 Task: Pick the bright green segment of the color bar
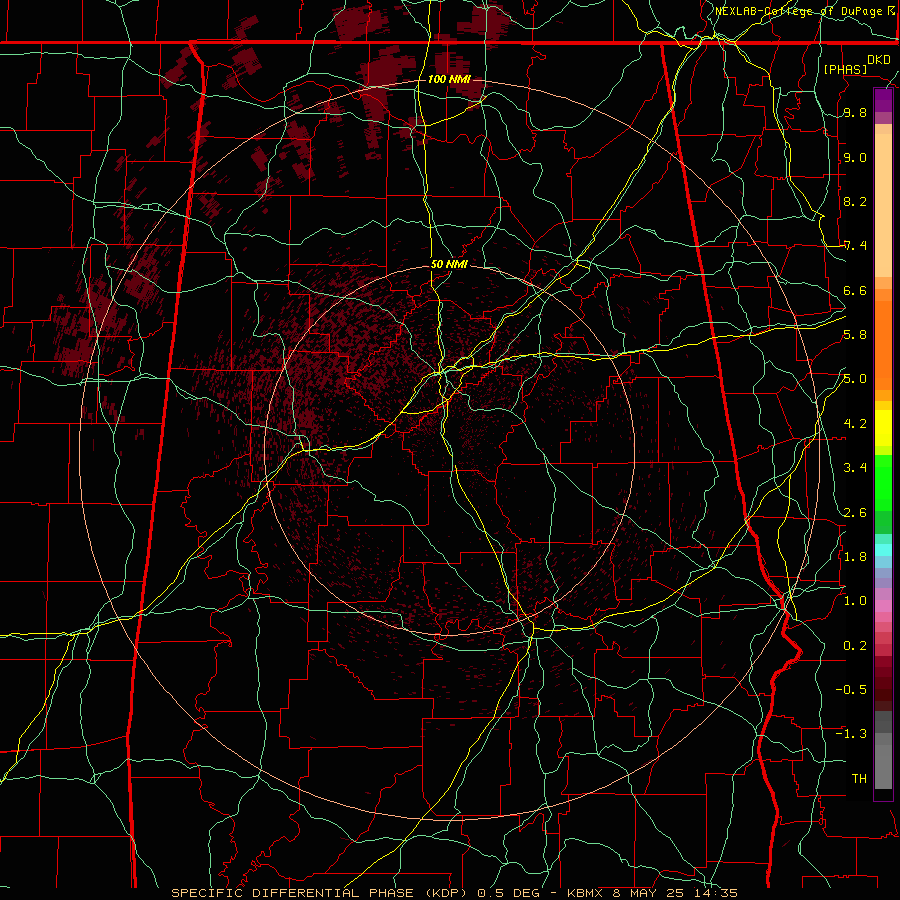(x=883, y=482)
